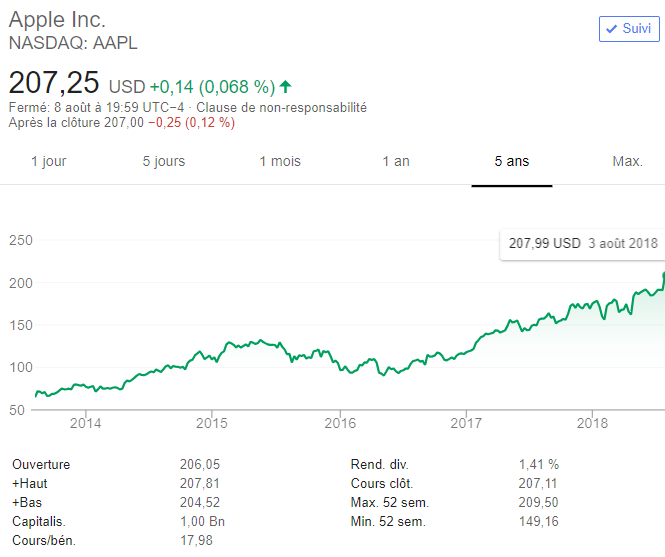This screenshot has height=557, width=665.
Task: Click the green up arrow beside percentage change
Action: point(286,86)
